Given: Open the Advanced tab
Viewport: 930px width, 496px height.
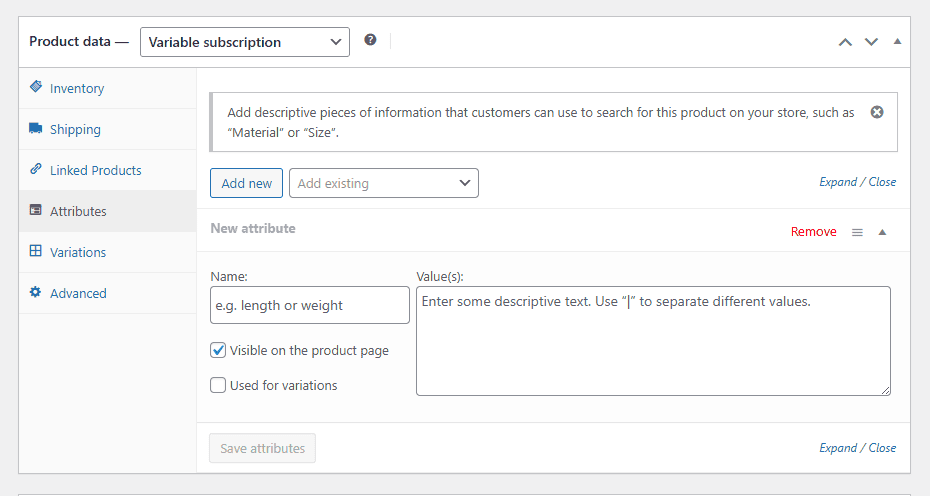Looking at the screenshot, I should click(107, 293).
